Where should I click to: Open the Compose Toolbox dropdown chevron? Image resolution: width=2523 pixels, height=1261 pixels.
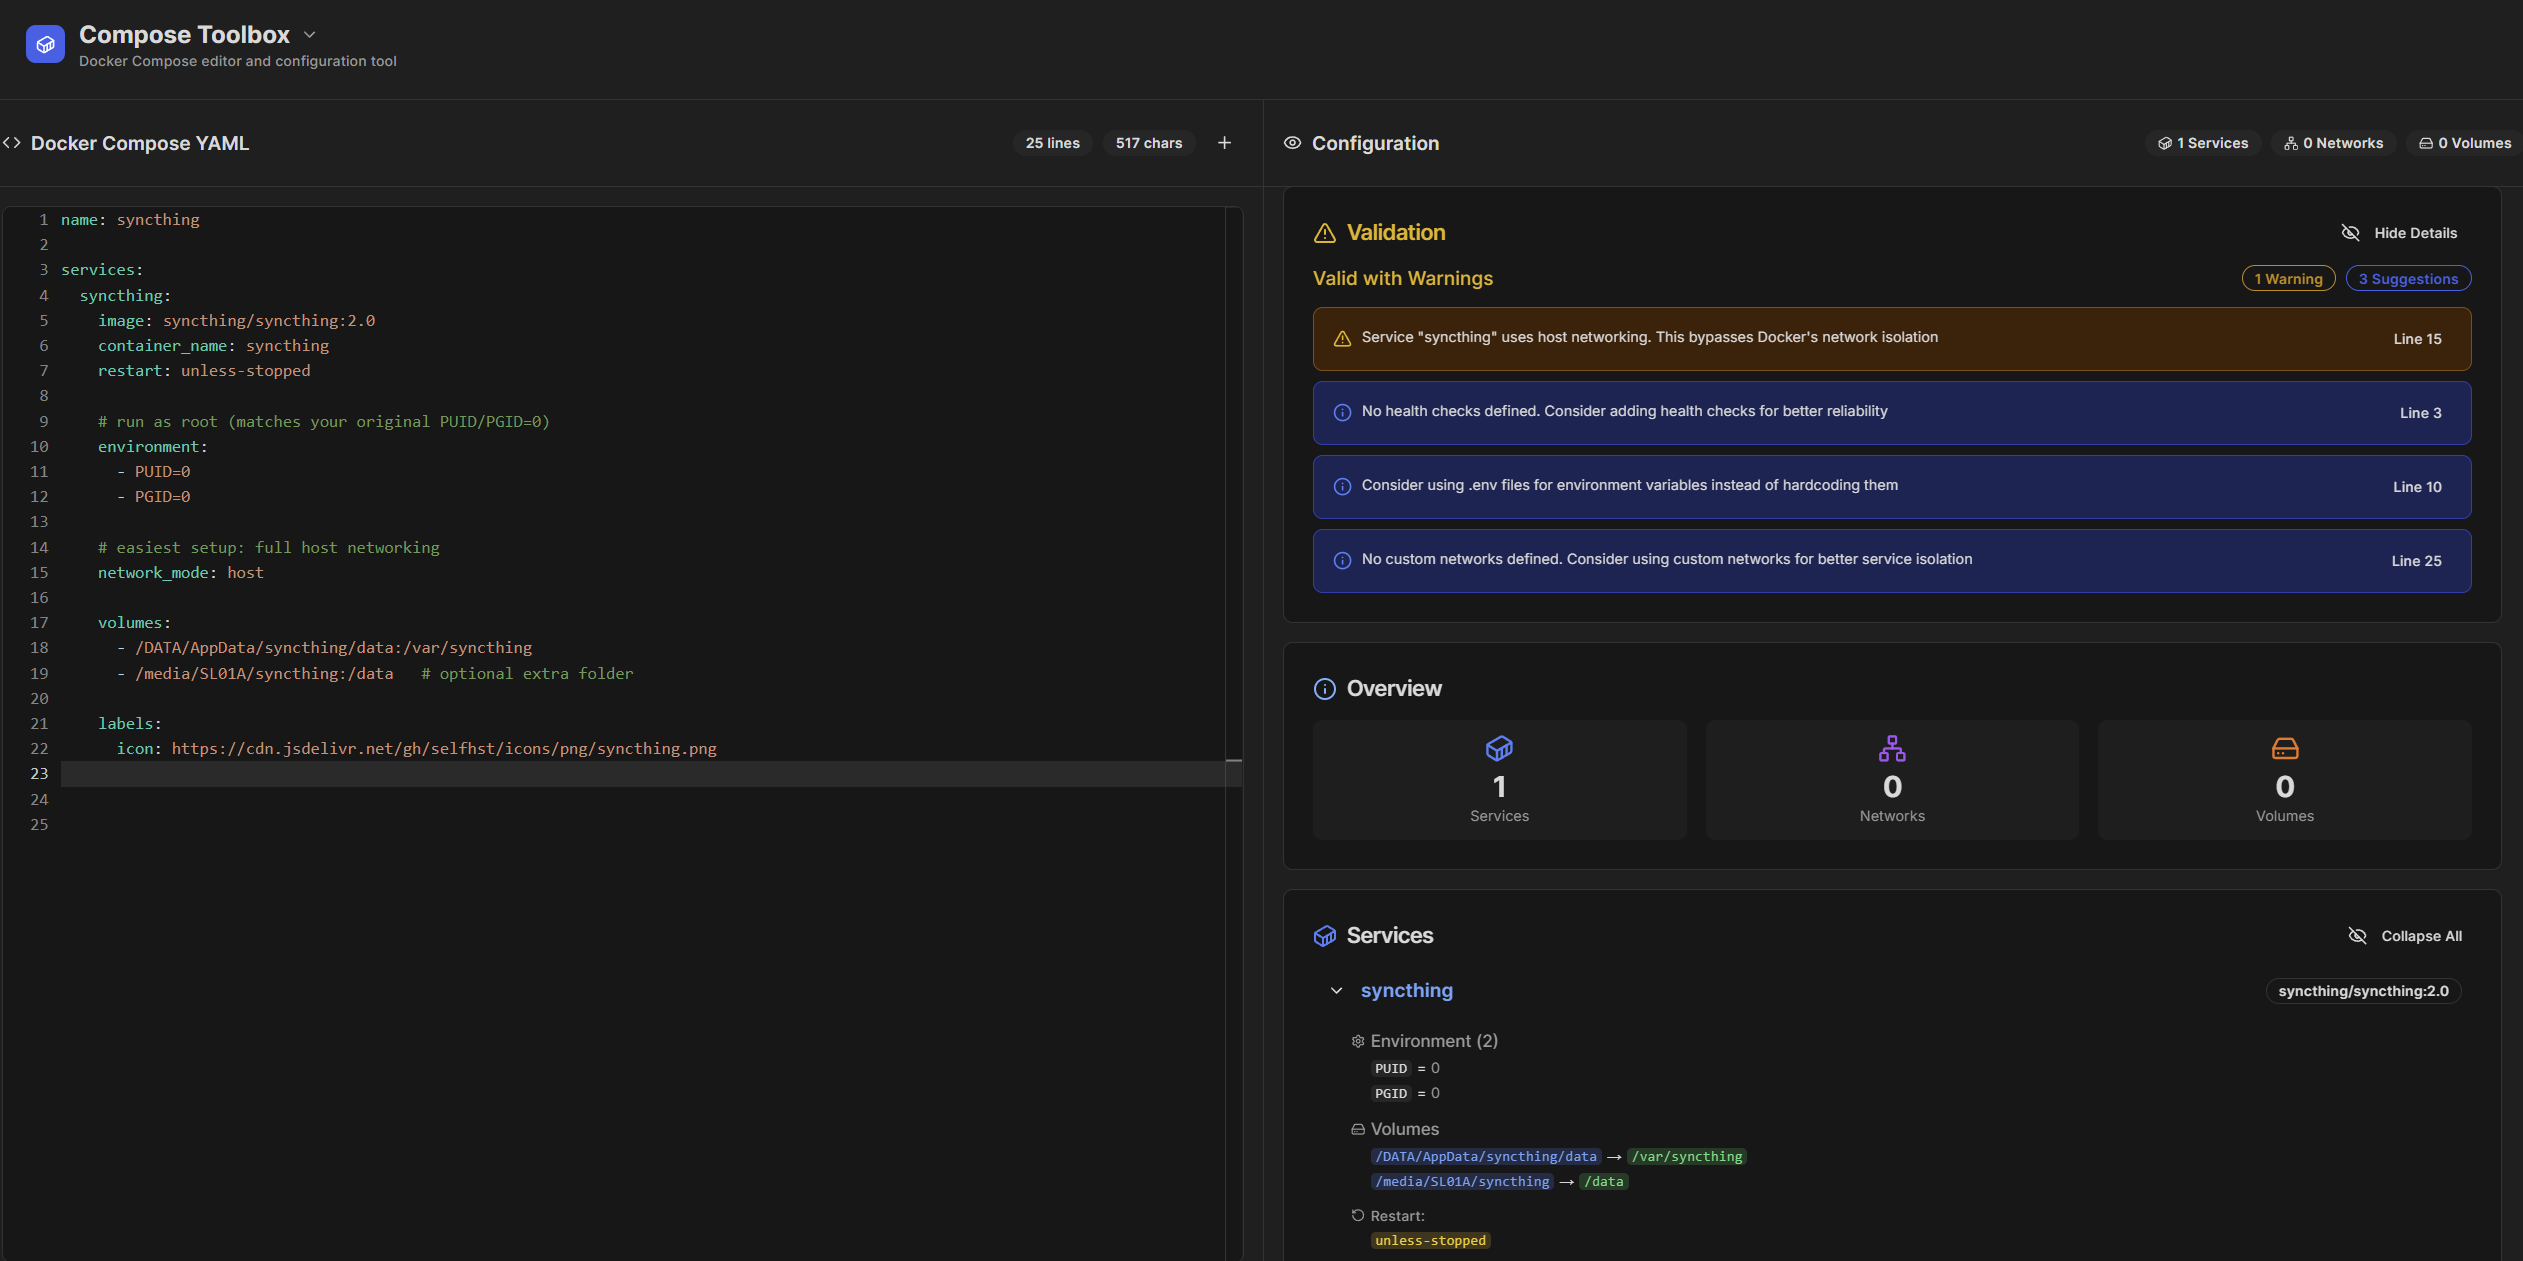310,35
